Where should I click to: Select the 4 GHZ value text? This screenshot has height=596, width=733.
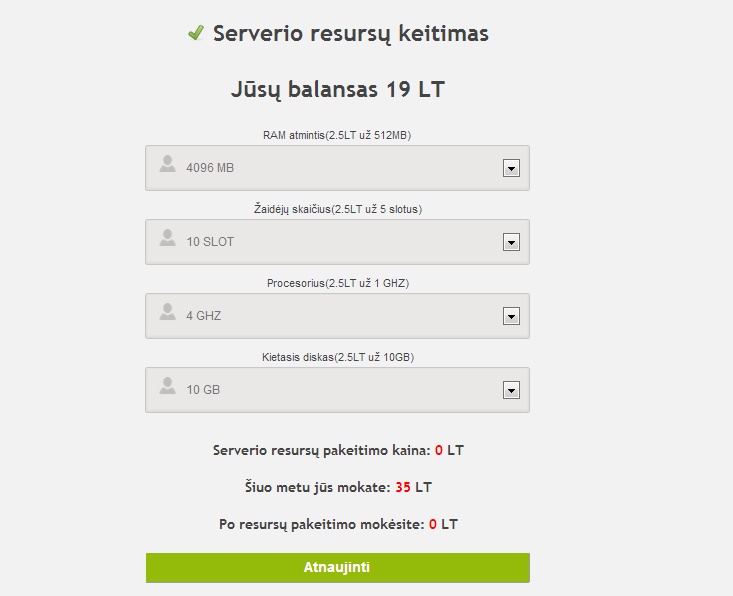(204, 316)
